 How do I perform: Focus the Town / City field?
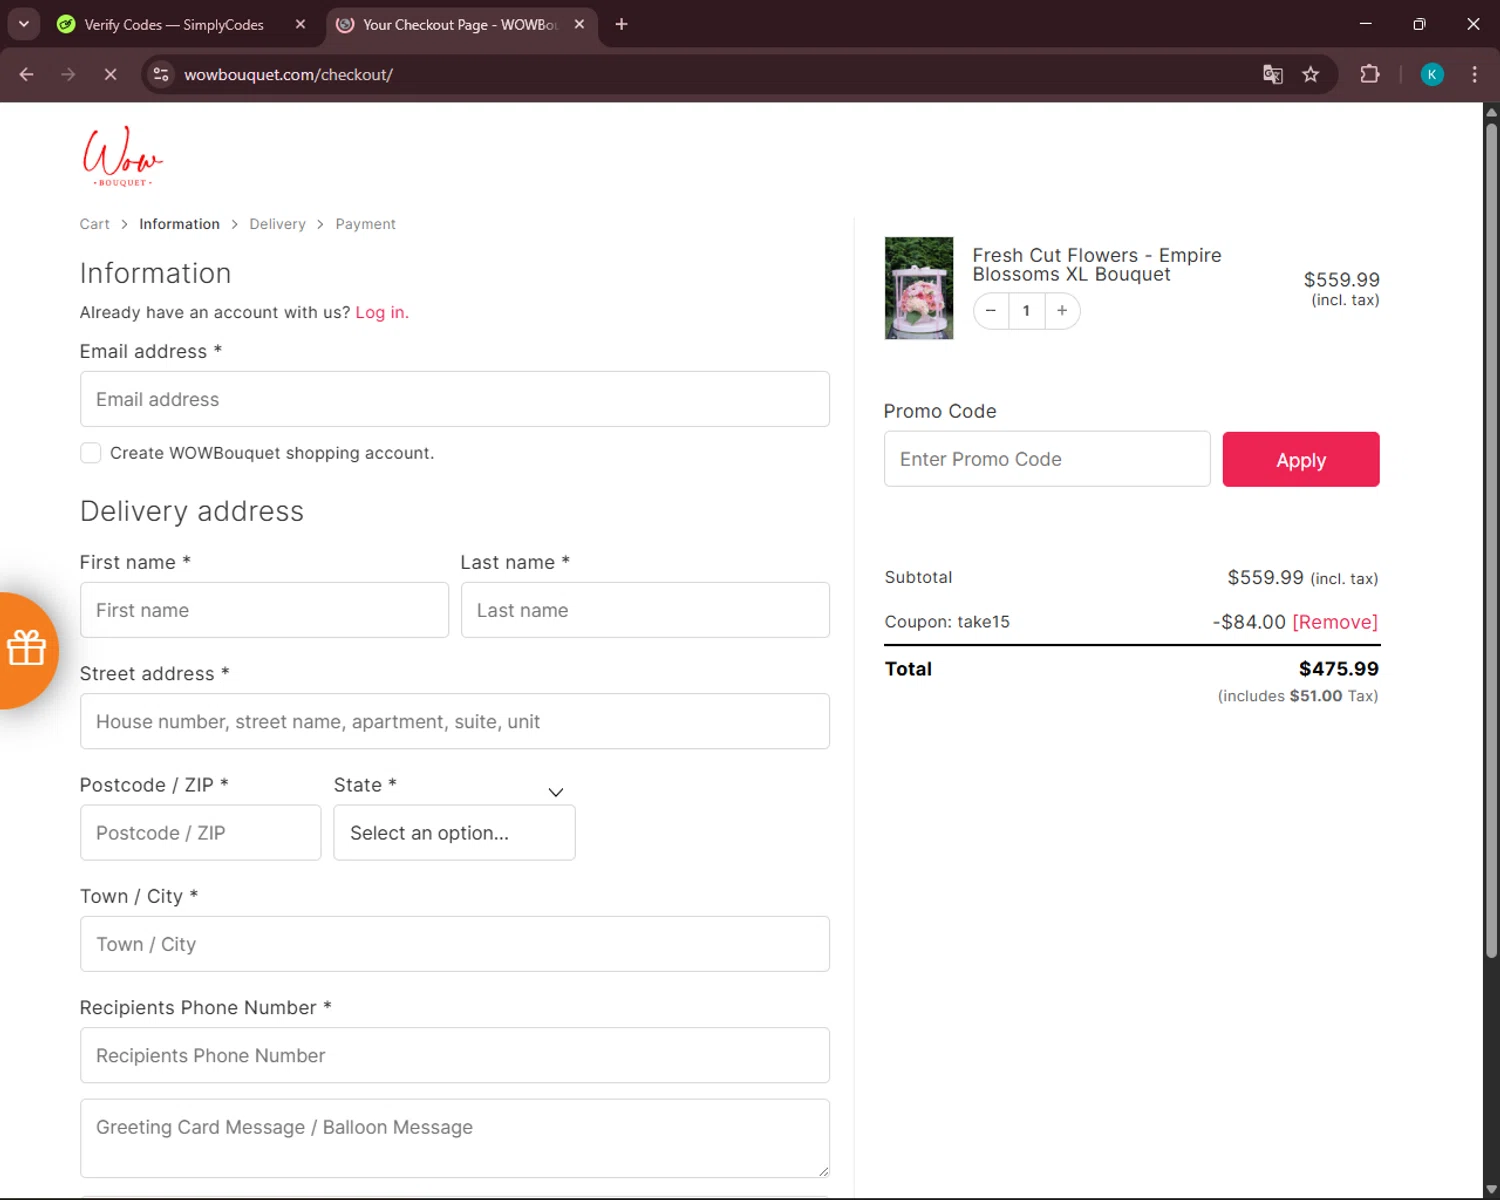click(x=455, y=944)
